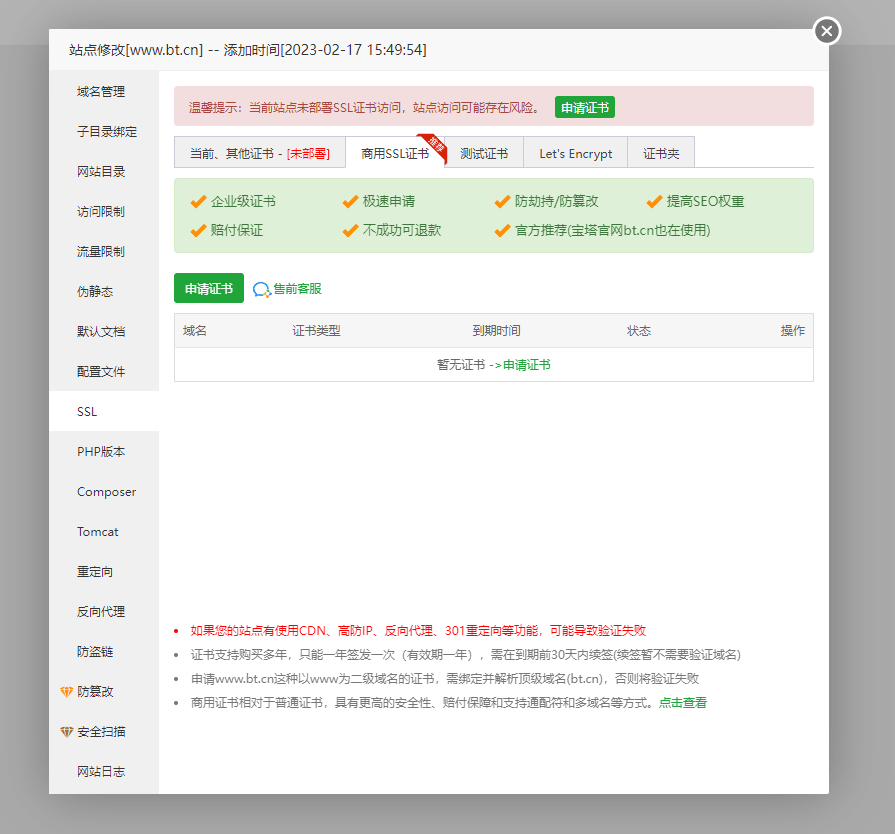Open the 测试证书 tab
The width and height of the screenshot is (895, 834).
click(484, 154)
